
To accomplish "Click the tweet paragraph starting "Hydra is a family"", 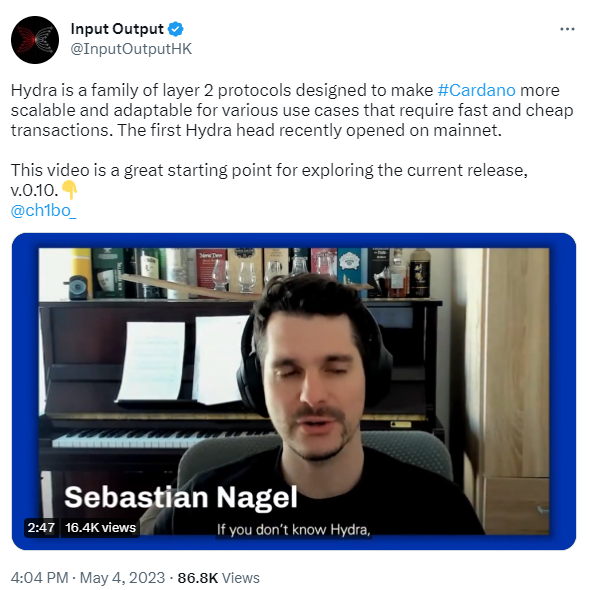I will [292, 110].
